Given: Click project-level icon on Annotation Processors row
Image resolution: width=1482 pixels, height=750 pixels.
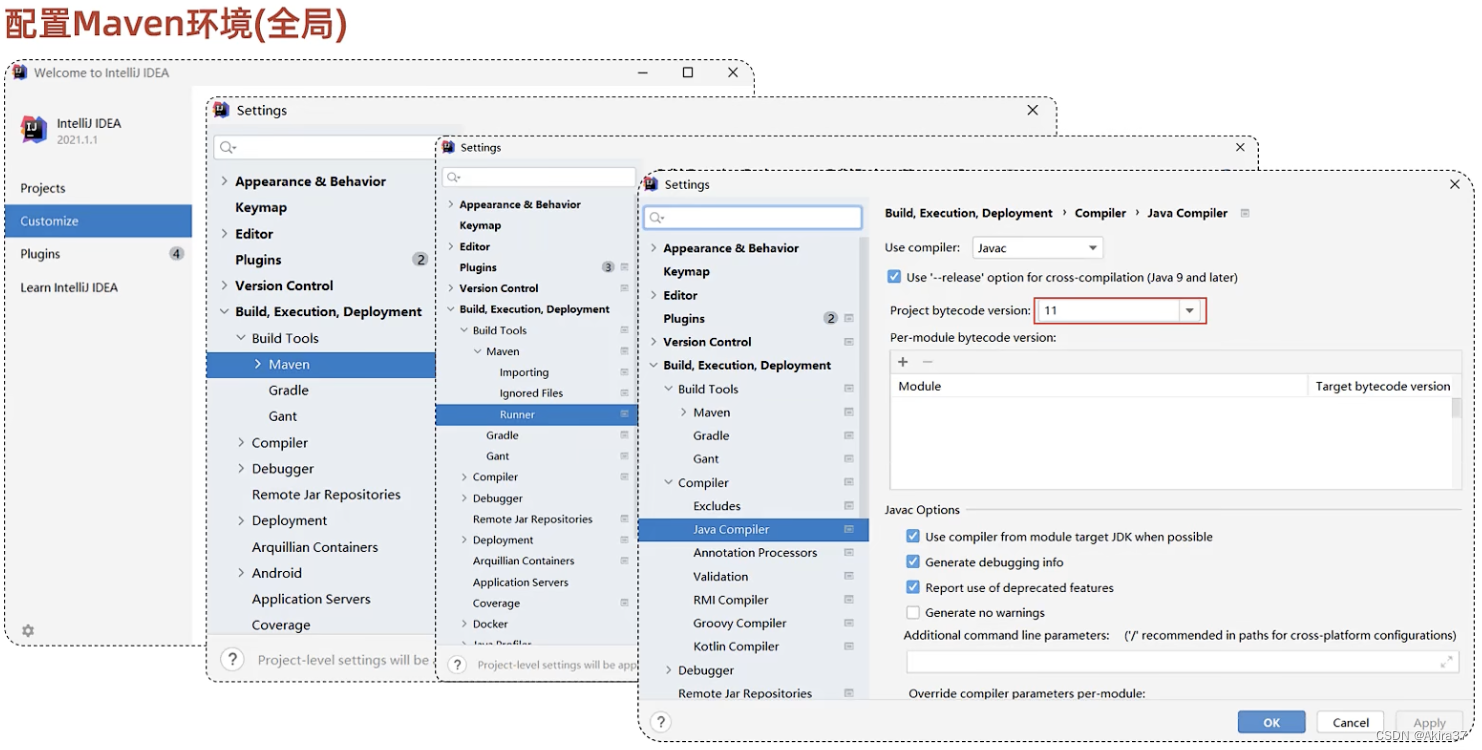Looking at the screenshot, I should click(x=849, y=553).
